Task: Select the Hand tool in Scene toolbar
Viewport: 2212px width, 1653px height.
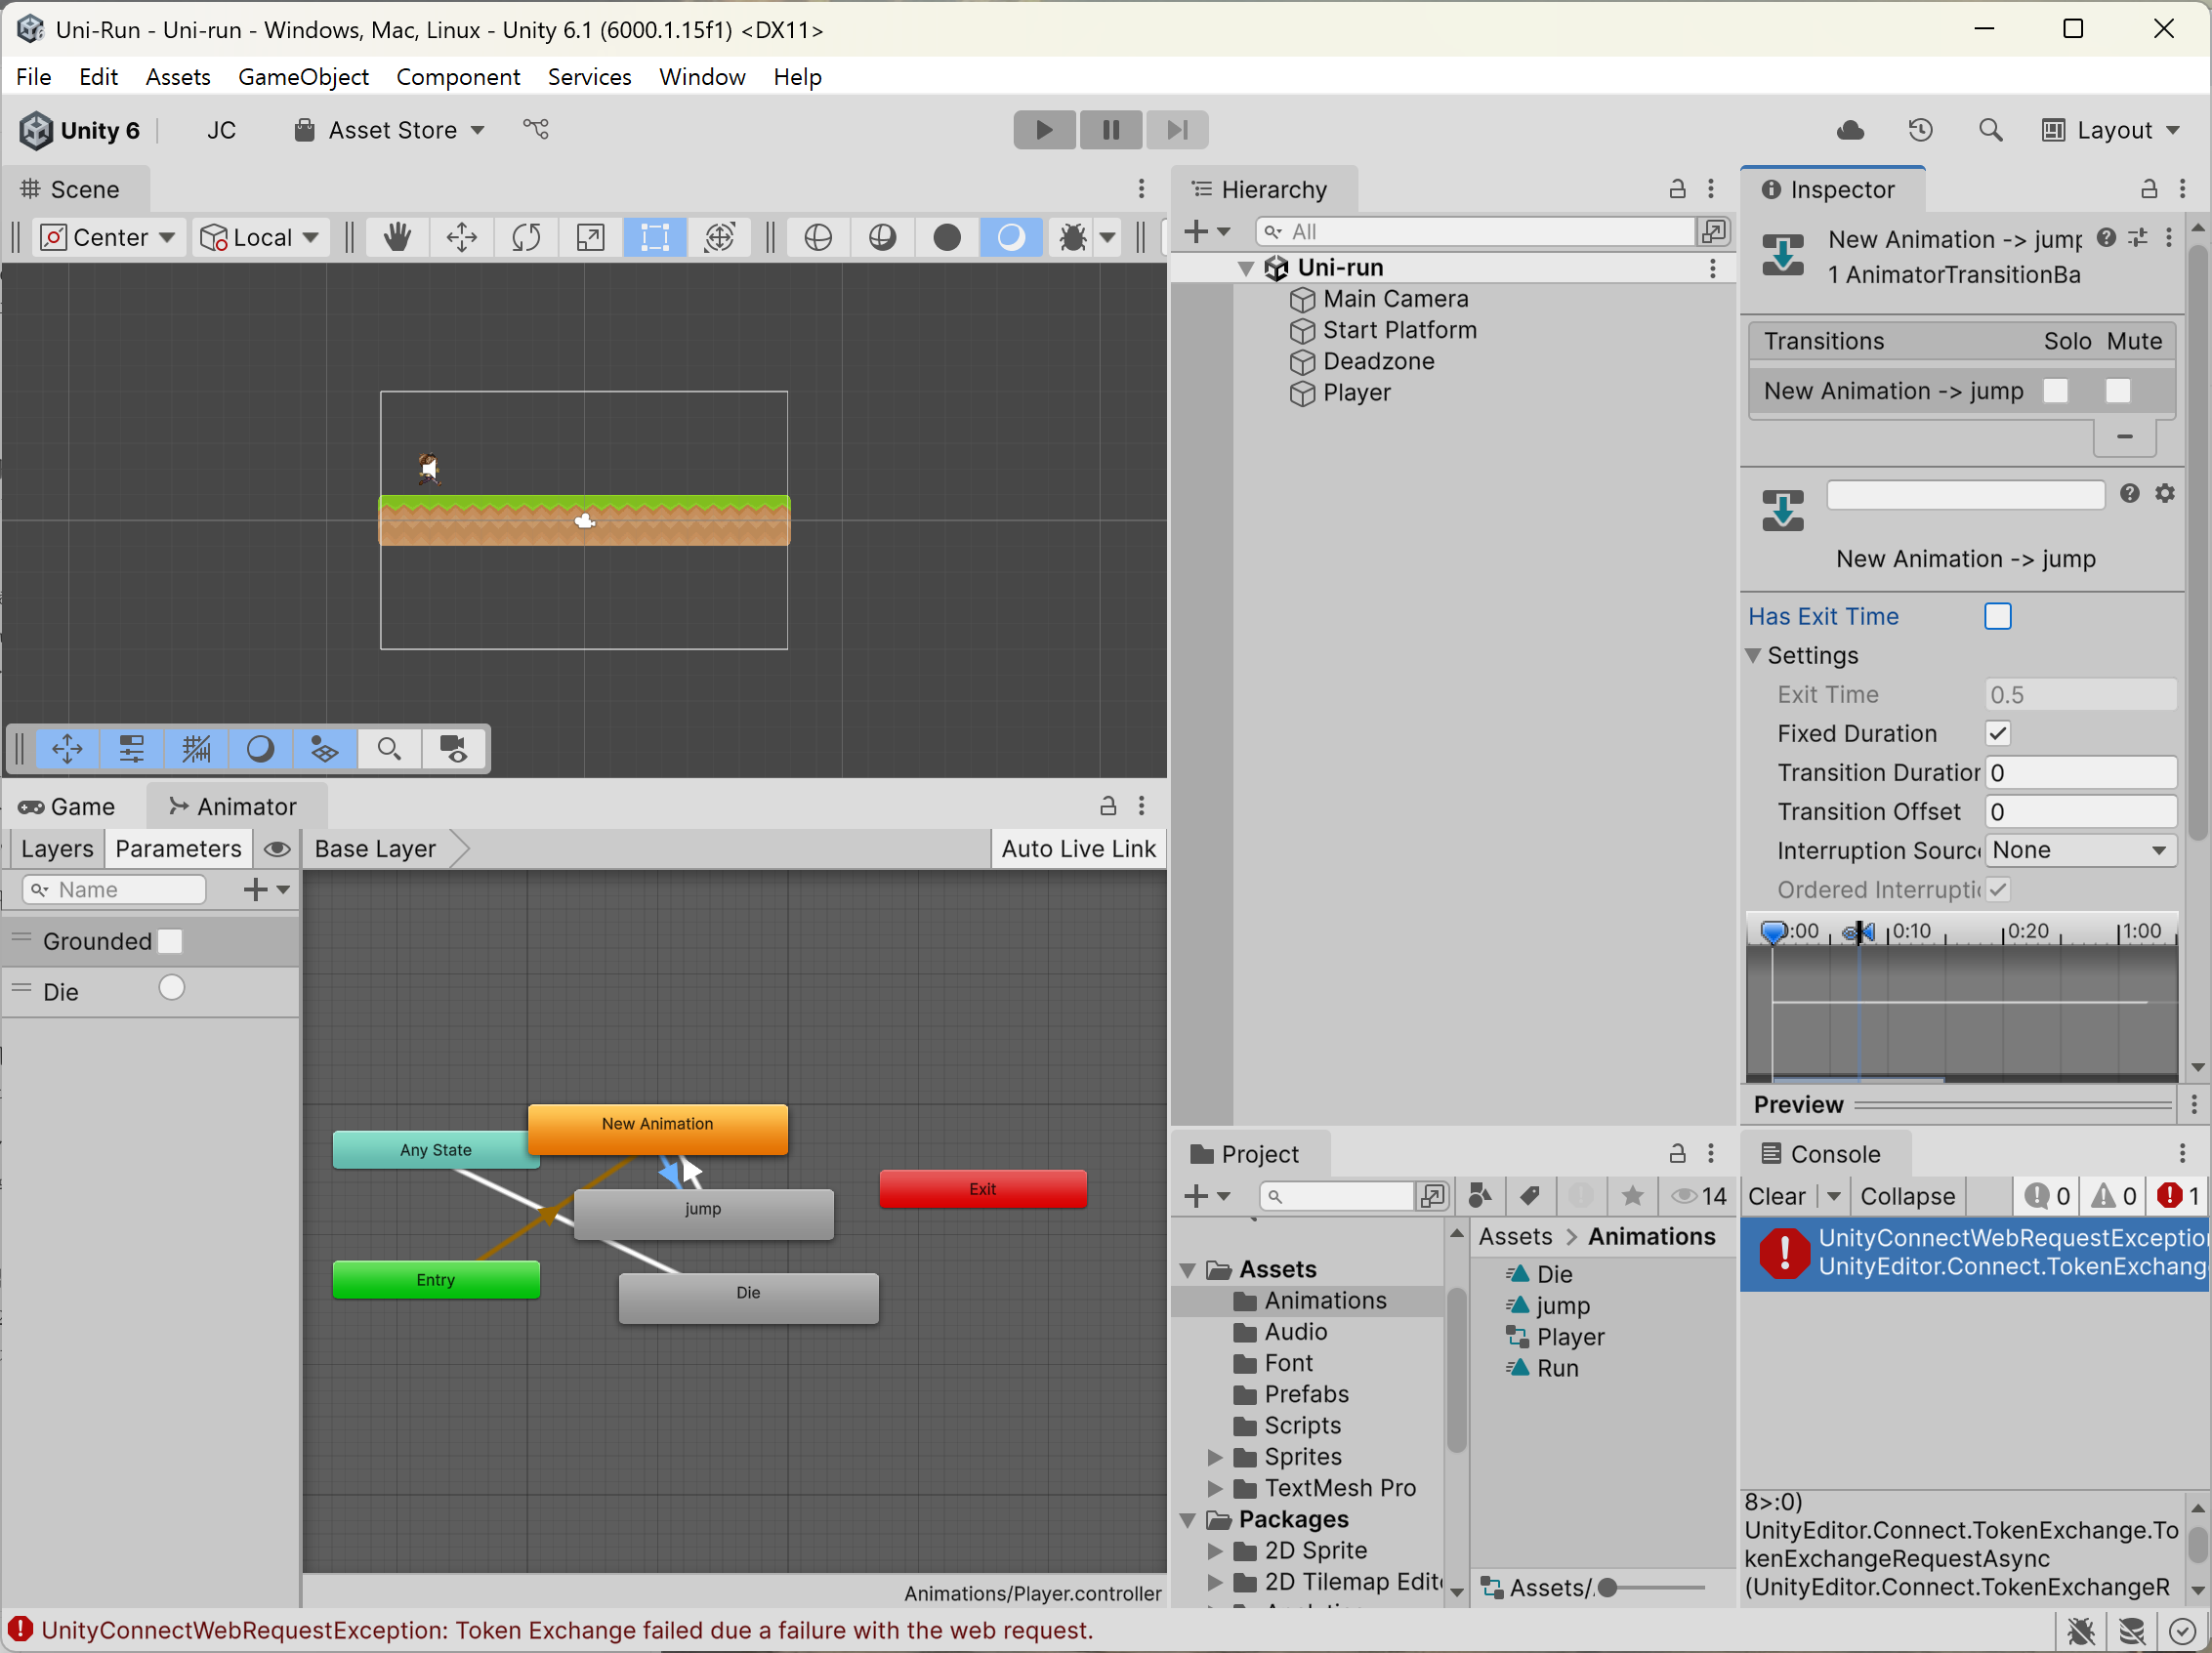Action: pyautogui.click(x=397, y=237)
